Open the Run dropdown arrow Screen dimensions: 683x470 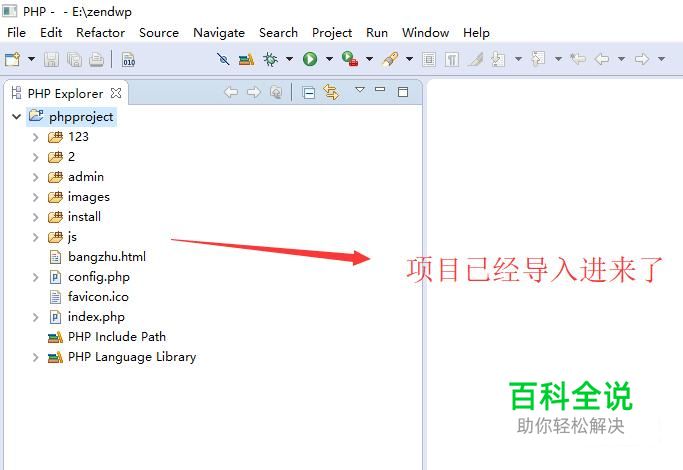(329, 59)
